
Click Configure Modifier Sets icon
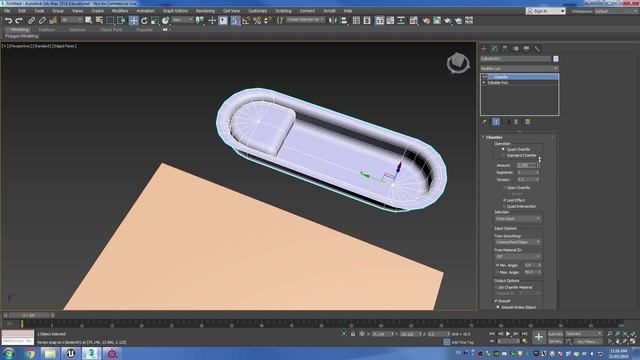point(527,122)
